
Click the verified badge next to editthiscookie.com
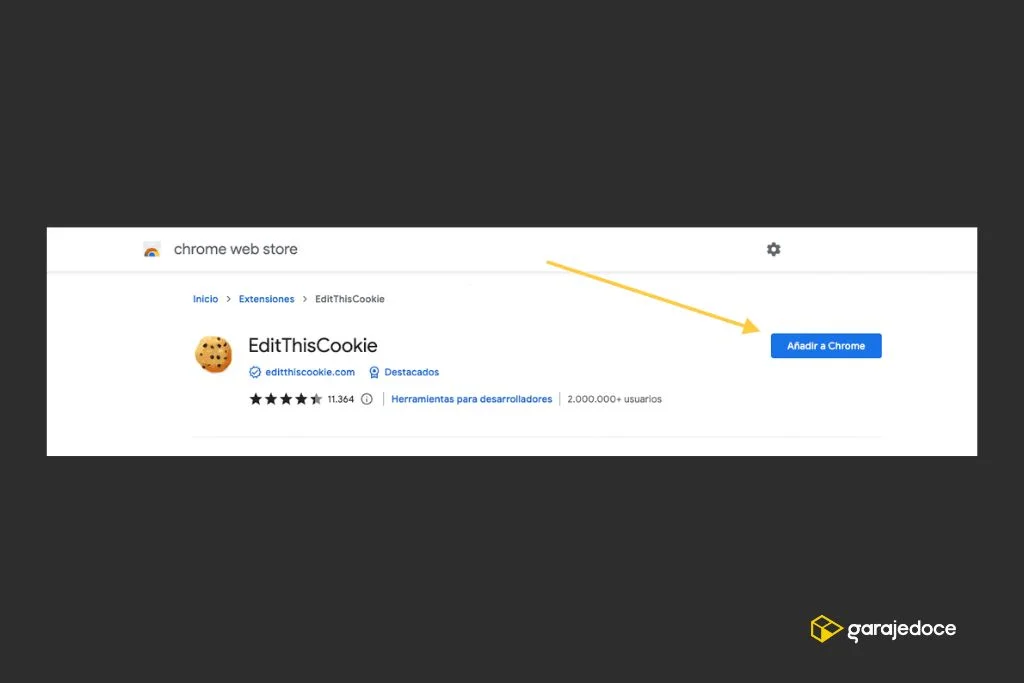click(255, 372)
